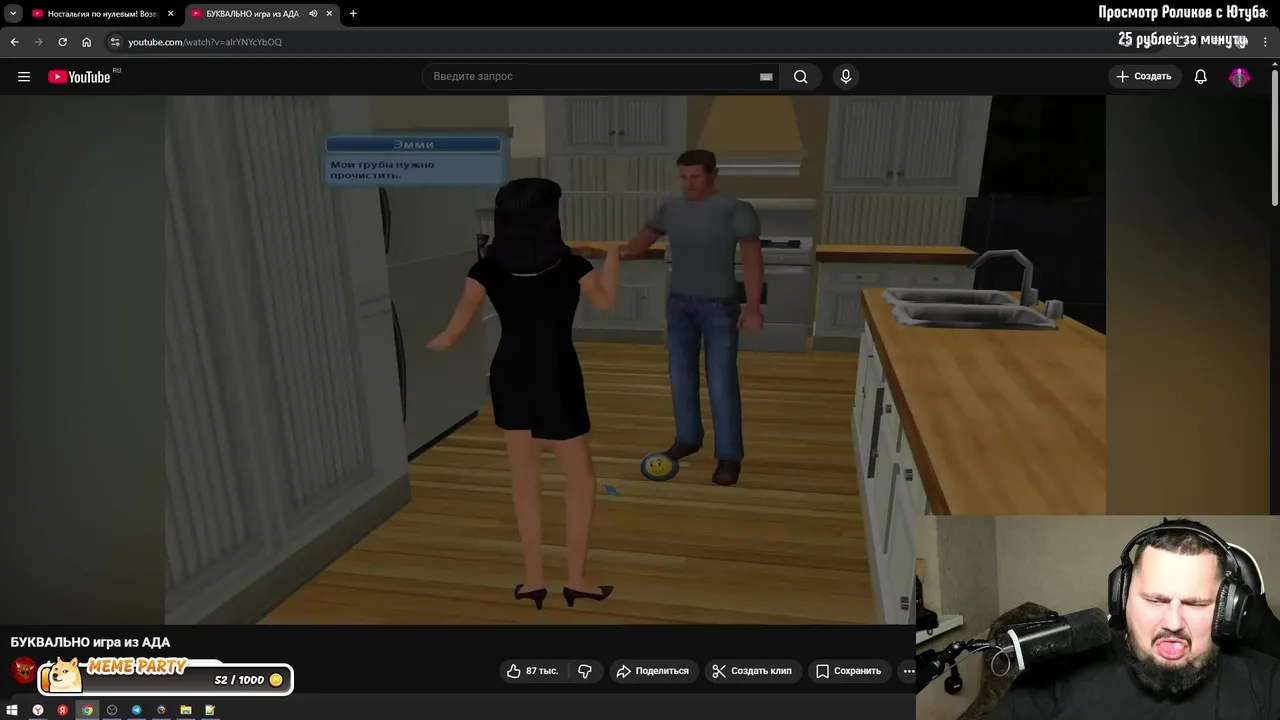Expand the tab search dropdown
The image size is (1280, 720).
(x=13, y=14)
